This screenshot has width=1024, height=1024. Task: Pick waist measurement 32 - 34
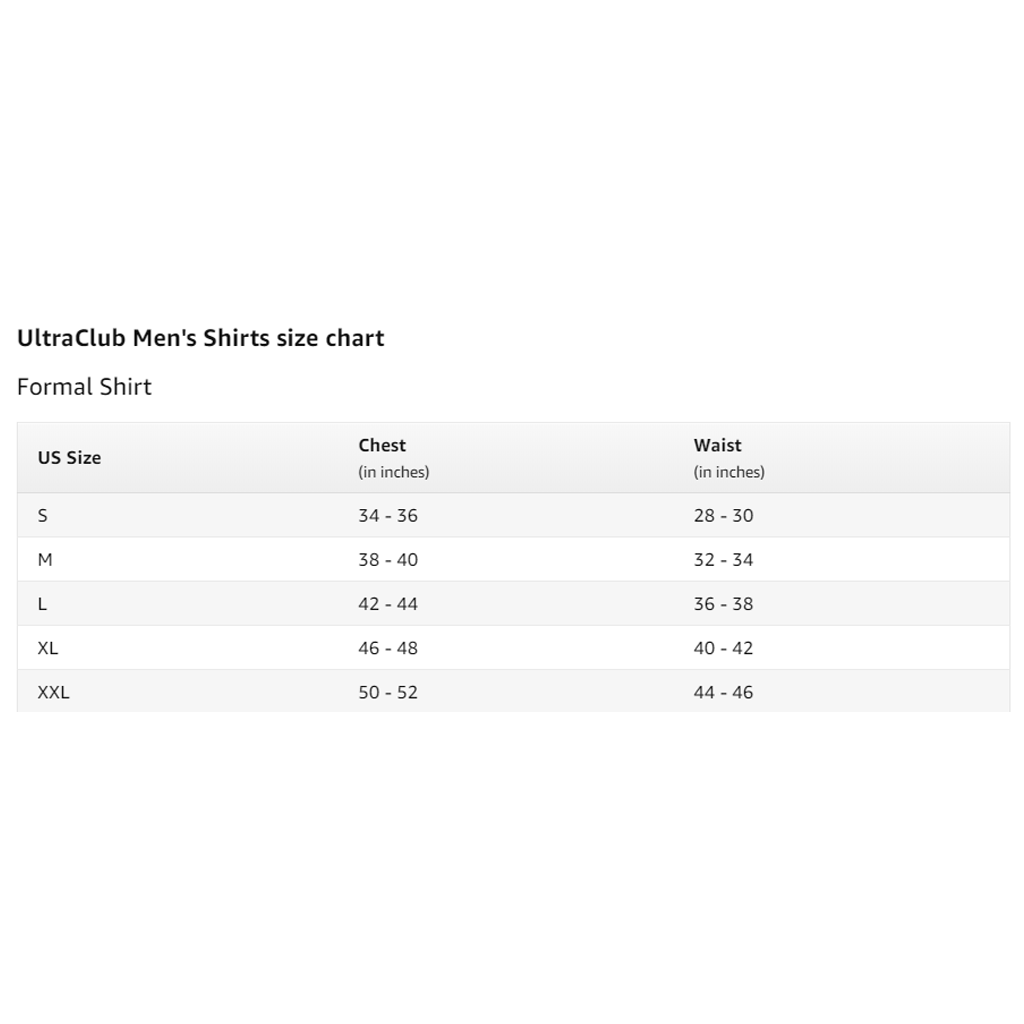(x=723, y=560)
